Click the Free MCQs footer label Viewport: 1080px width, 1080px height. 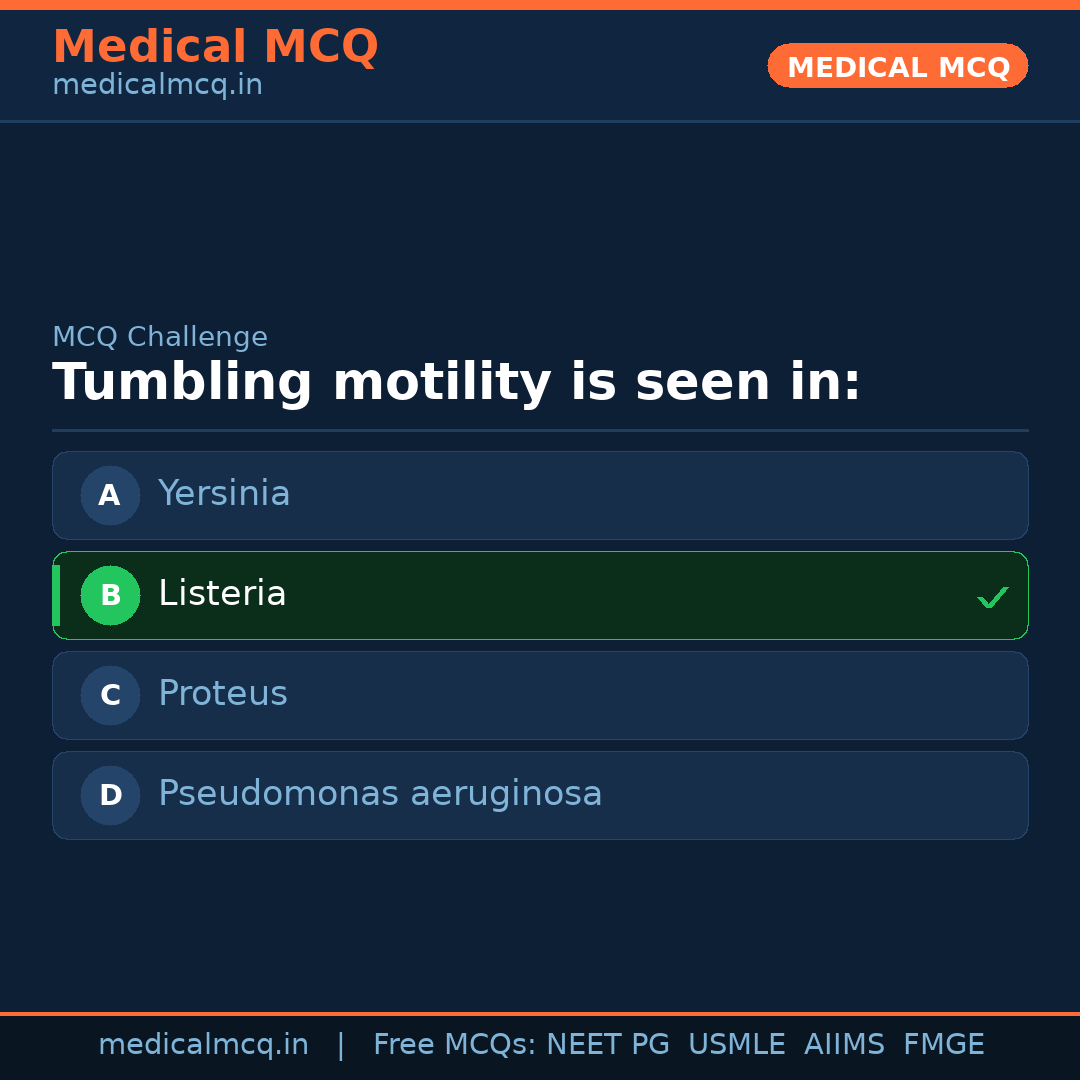point(454,1045)
